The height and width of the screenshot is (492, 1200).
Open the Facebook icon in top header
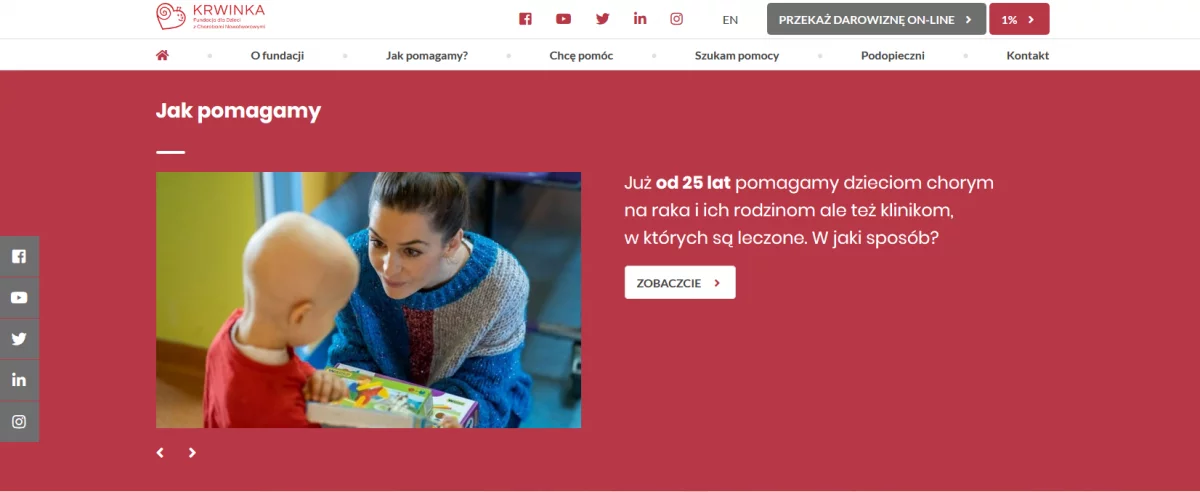525,19
